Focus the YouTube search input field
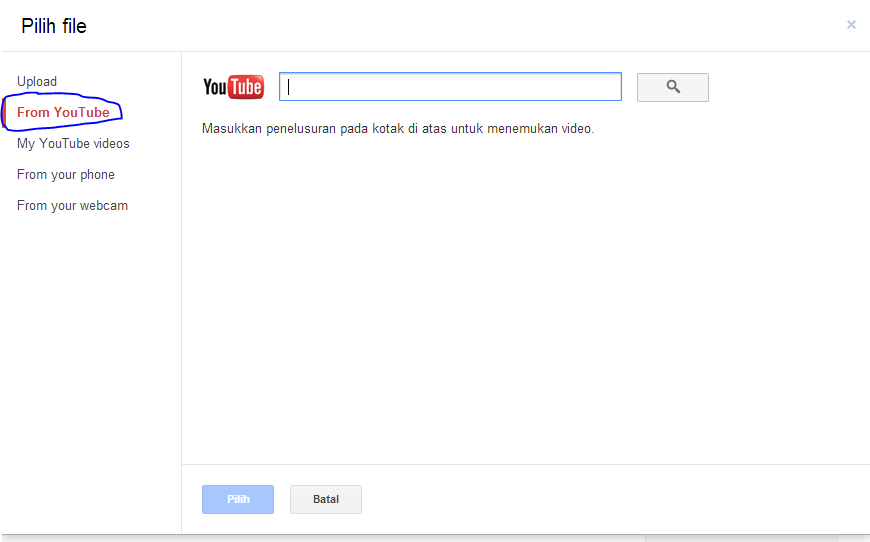 (x=450, y=87)
